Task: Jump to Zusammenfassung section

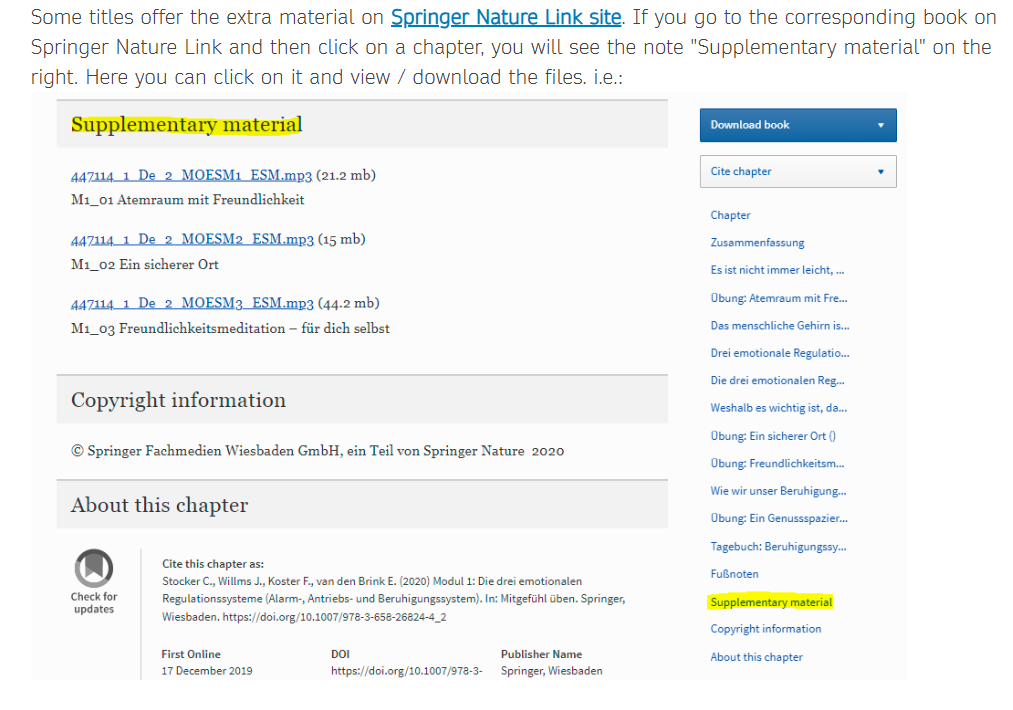Action: point(757,243)
